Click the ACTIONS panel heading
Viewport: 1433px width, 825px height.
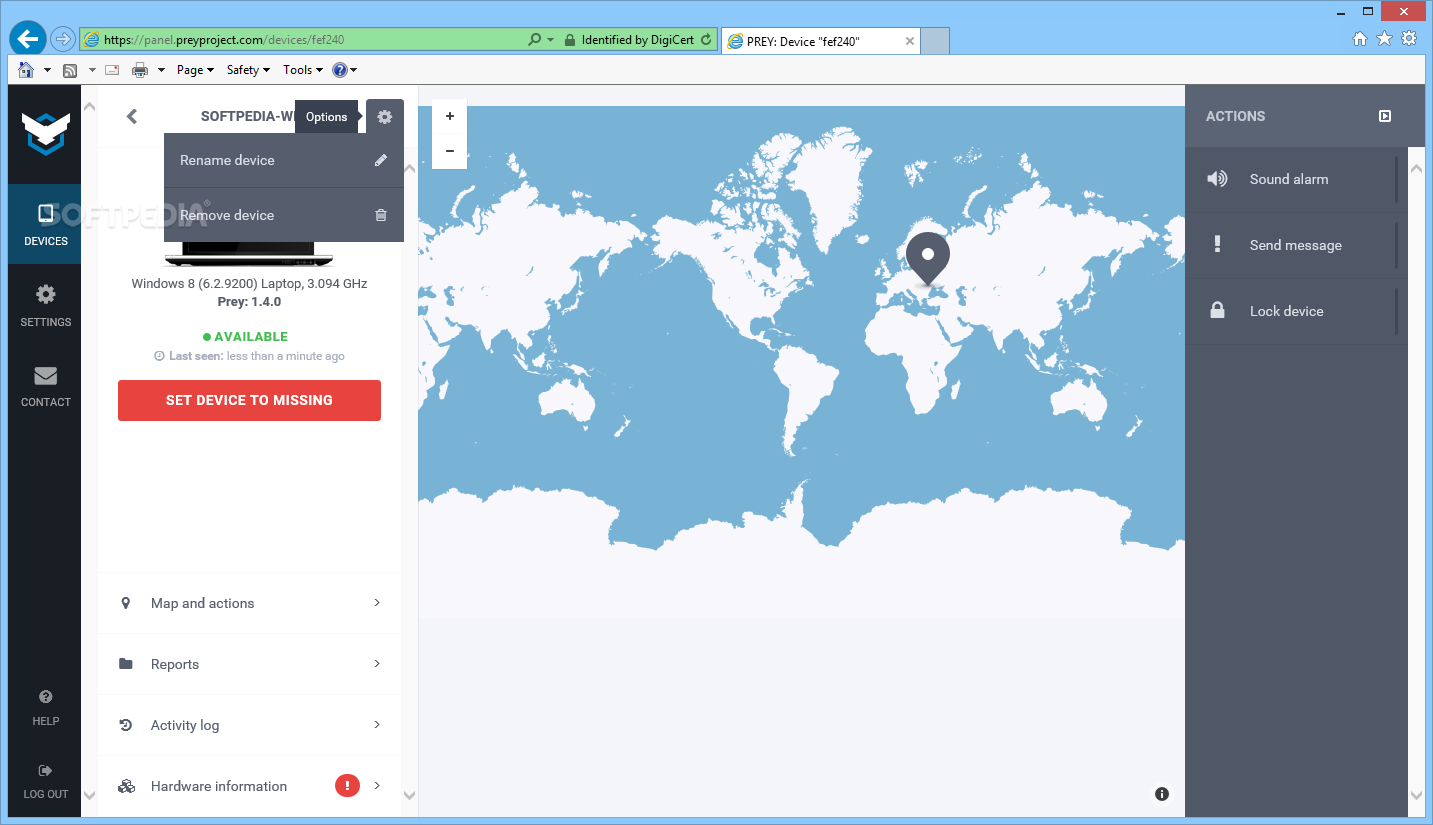1236,116
